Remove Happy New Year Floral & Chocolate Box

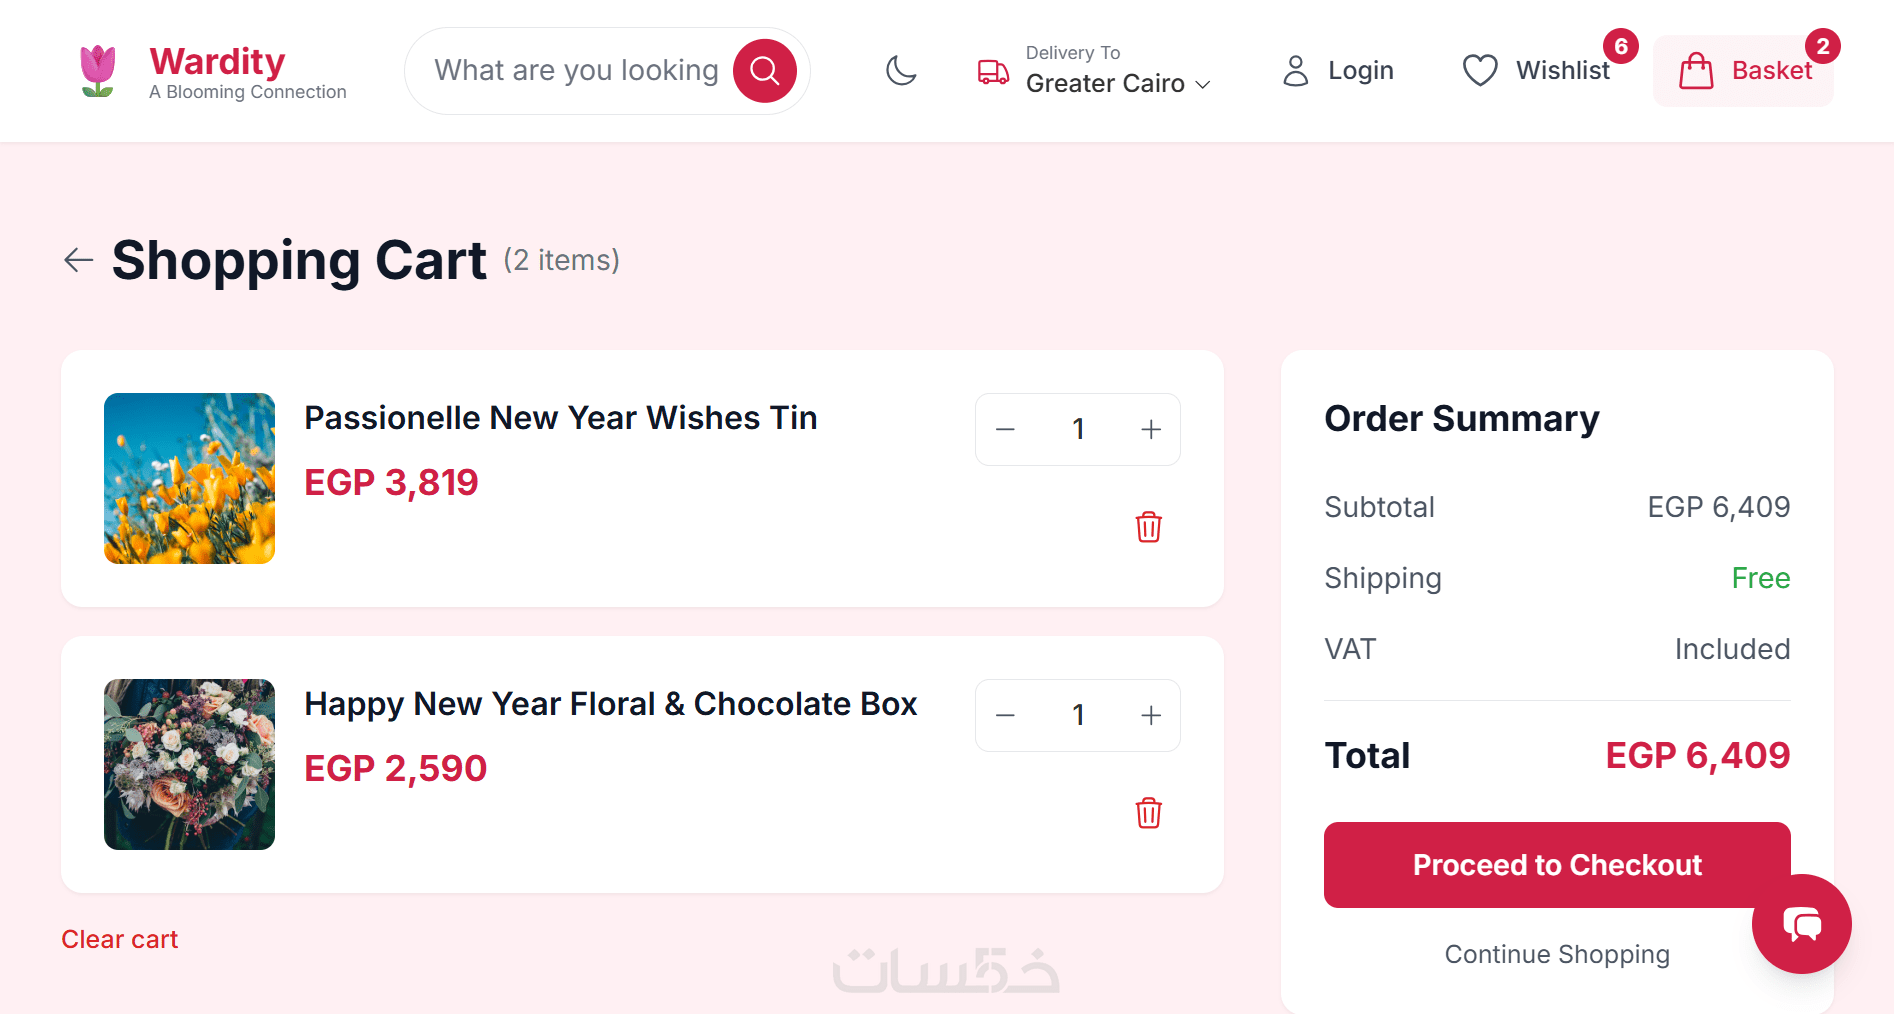click(1149, 813)
